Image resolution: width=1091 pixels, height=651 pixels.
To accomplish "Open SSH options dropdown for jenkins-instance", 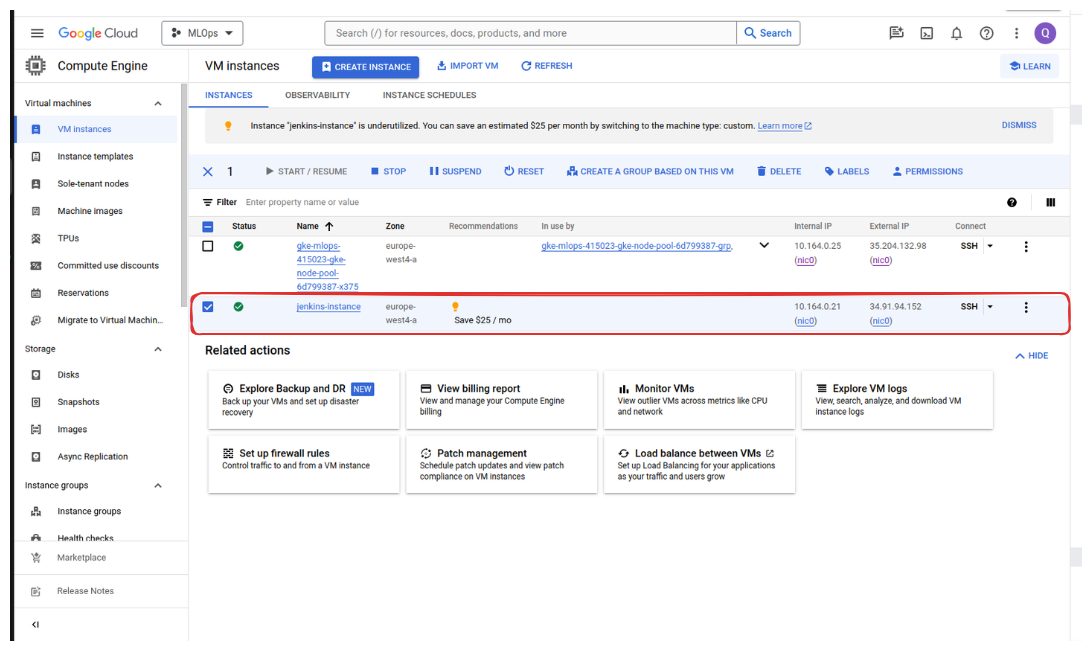I will tap(990, 307).
